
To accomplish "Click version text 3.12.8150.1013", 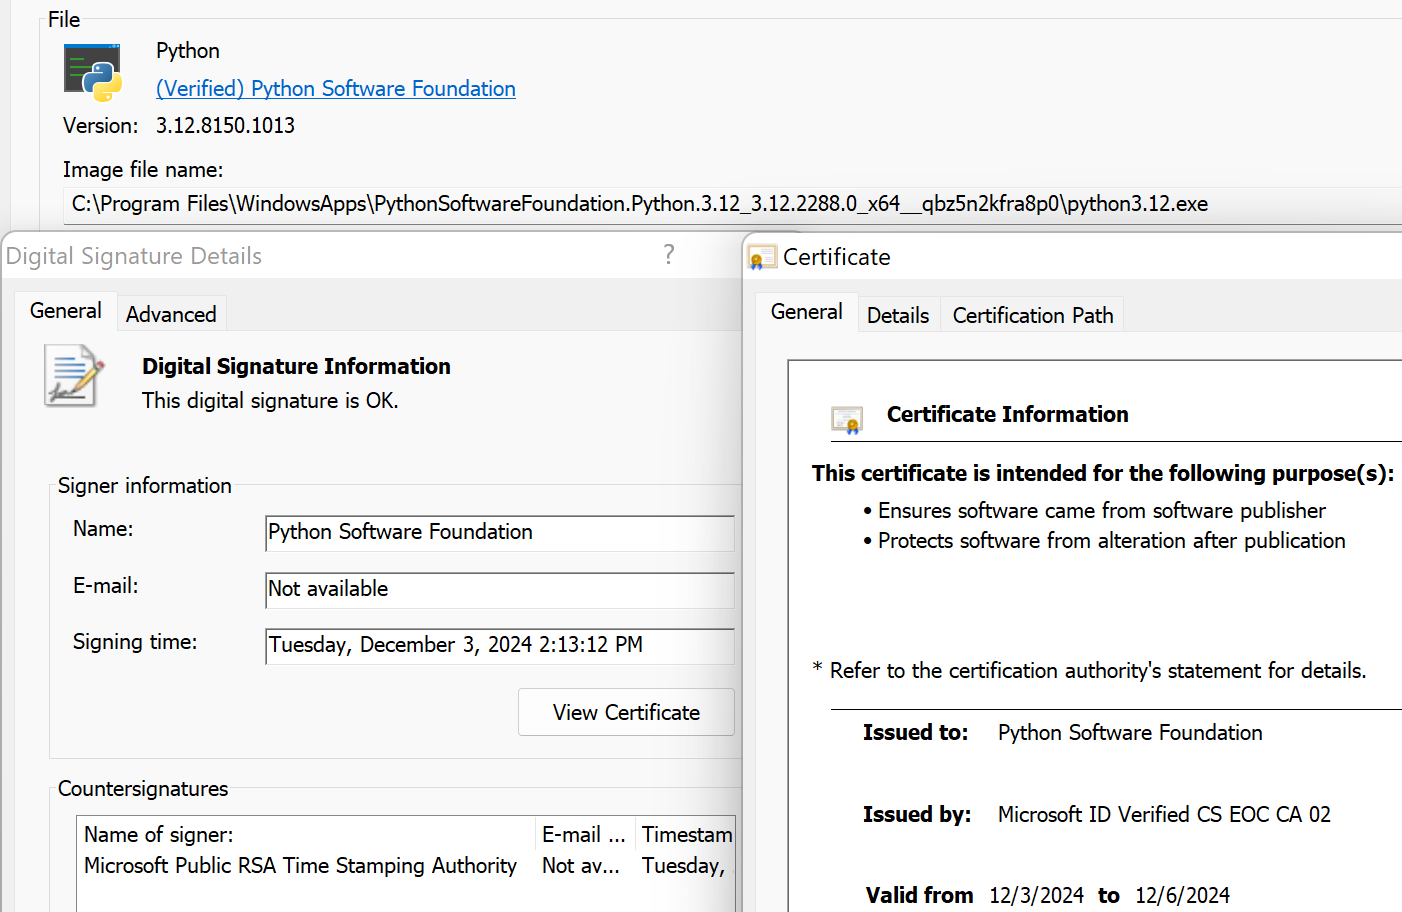I will tap(225, 126).
